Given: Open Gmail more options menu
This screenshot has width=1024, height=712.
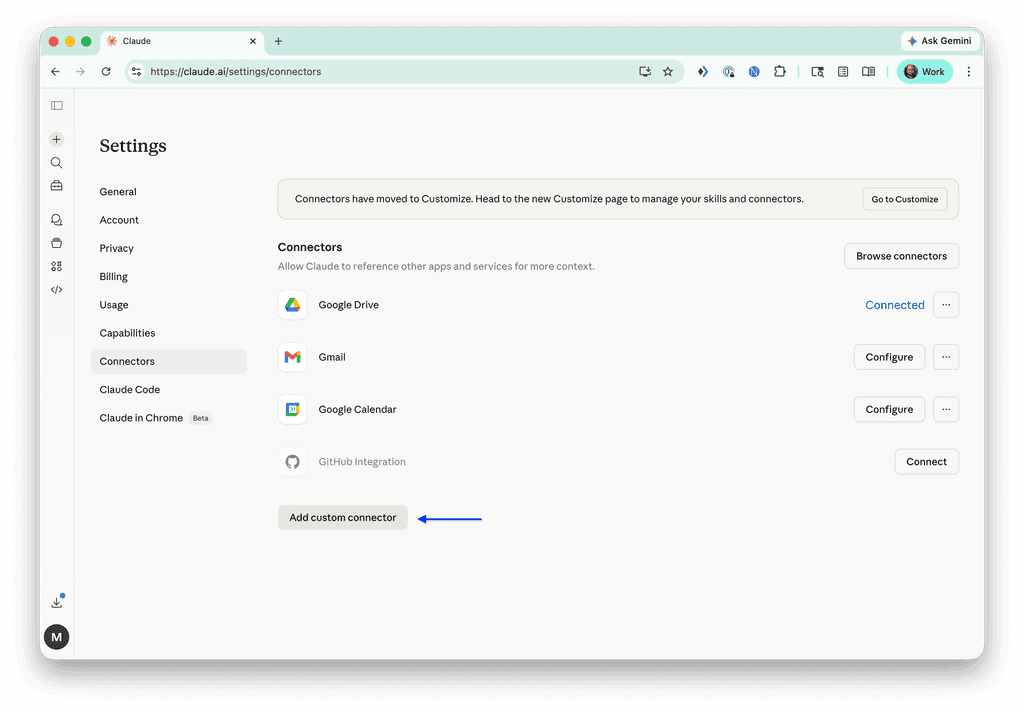Looking at the screenshot, I should point(945,357).
